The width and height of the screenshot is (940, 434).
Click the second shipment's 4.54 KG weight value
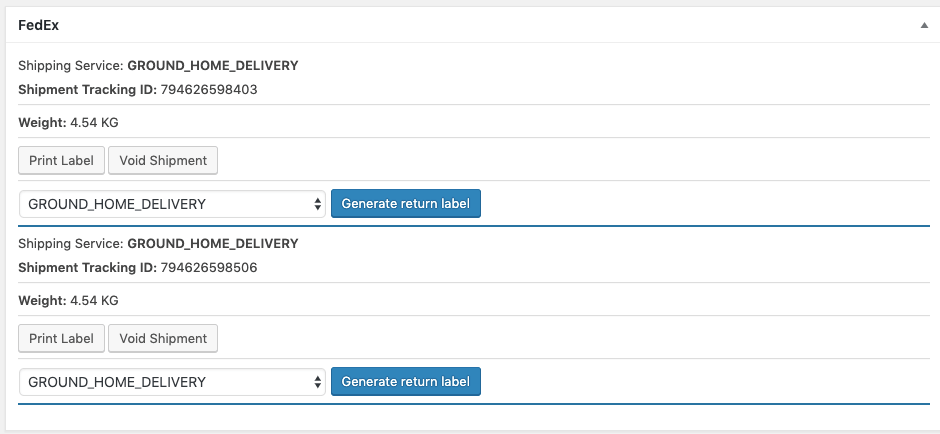[94, 301]
